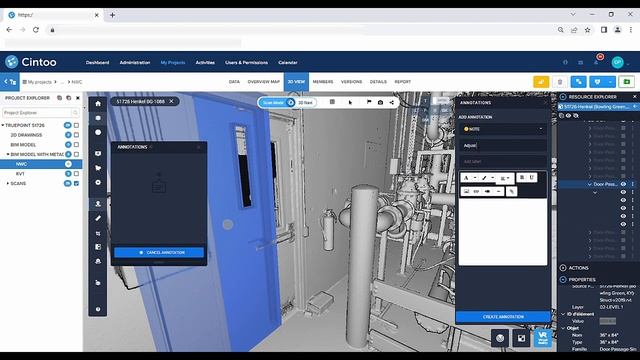The width and height of the screenshot is (640, 360).
Task: Click CREATE ANNOTATION button
Action: point(503,317)
